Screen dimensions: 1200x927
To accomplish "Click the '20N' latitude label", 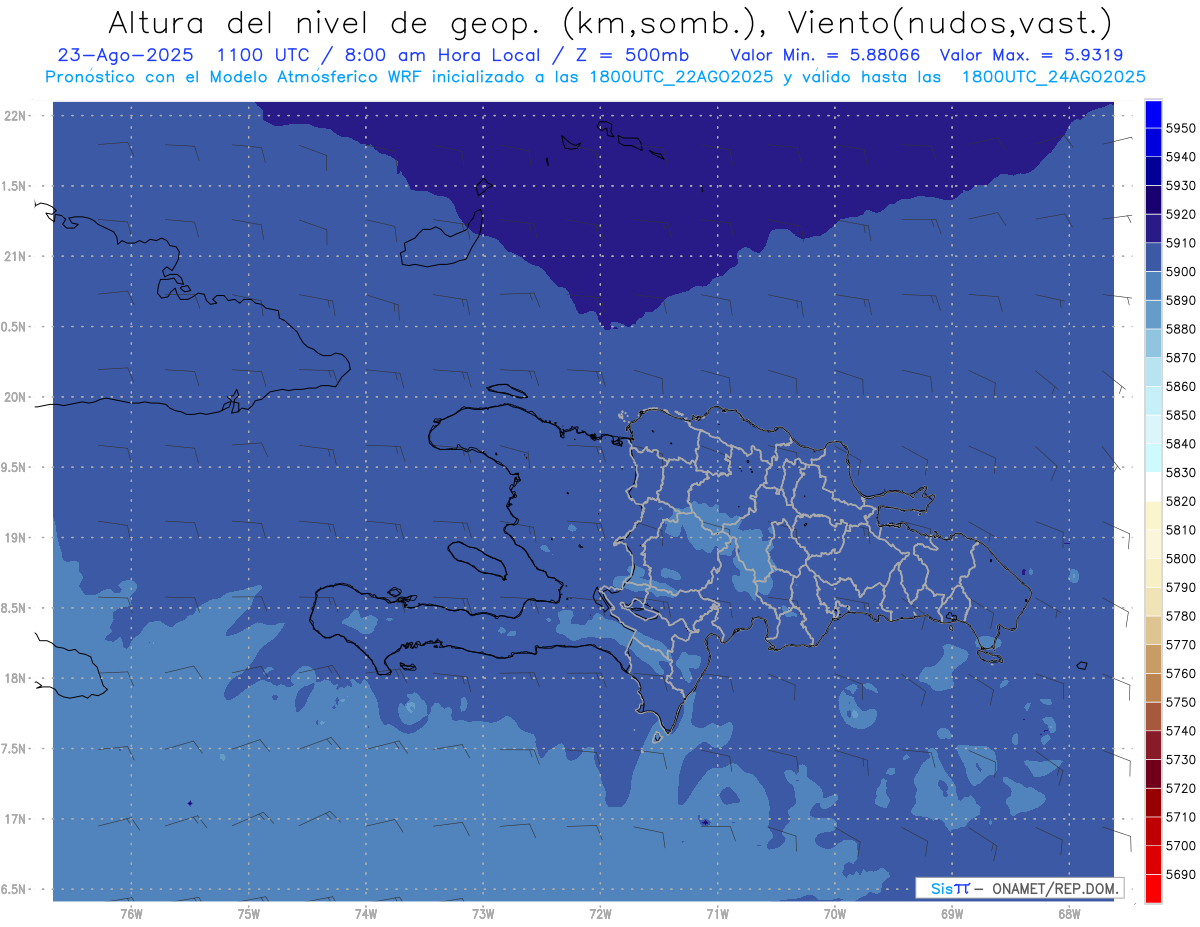I will coord(17,397).
